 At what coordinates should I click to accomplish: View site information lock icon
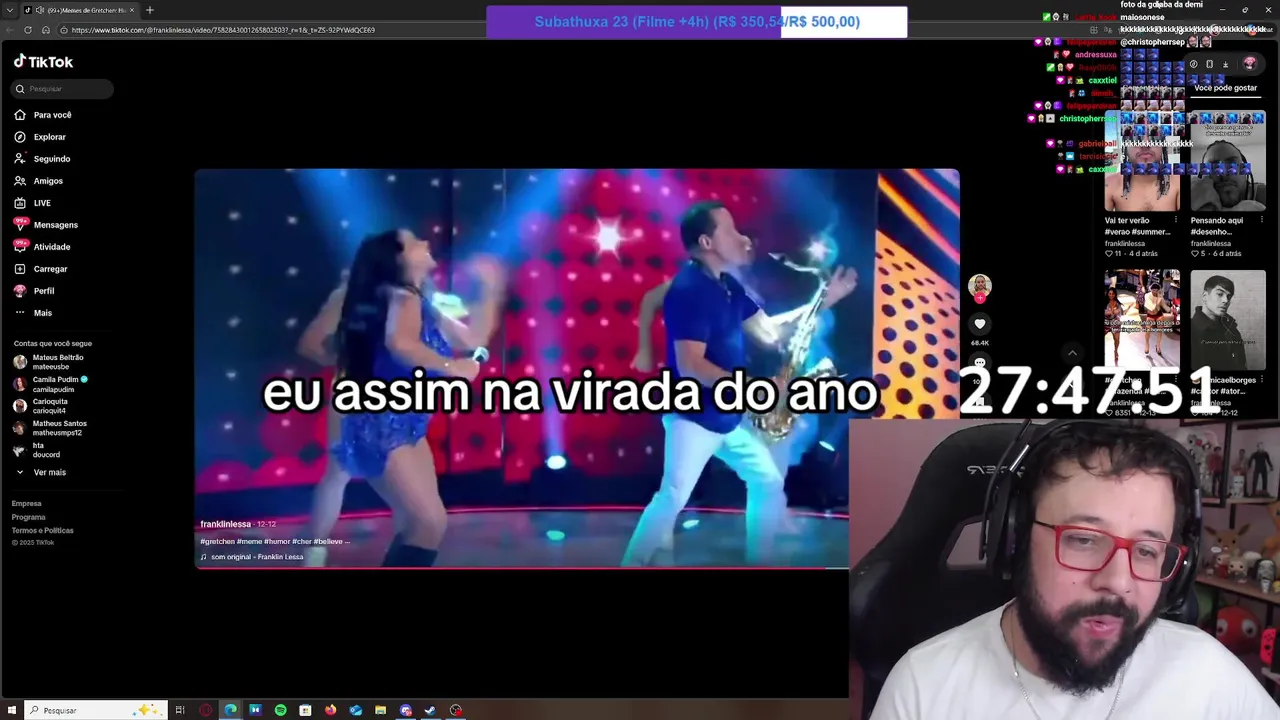(x=64, y=30)
